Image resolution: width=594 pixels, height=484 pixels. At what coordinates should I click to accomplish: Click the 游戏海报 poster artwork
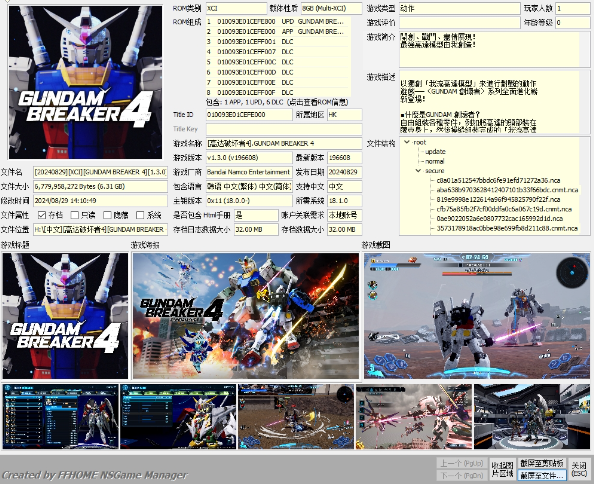tap(245, 316)
